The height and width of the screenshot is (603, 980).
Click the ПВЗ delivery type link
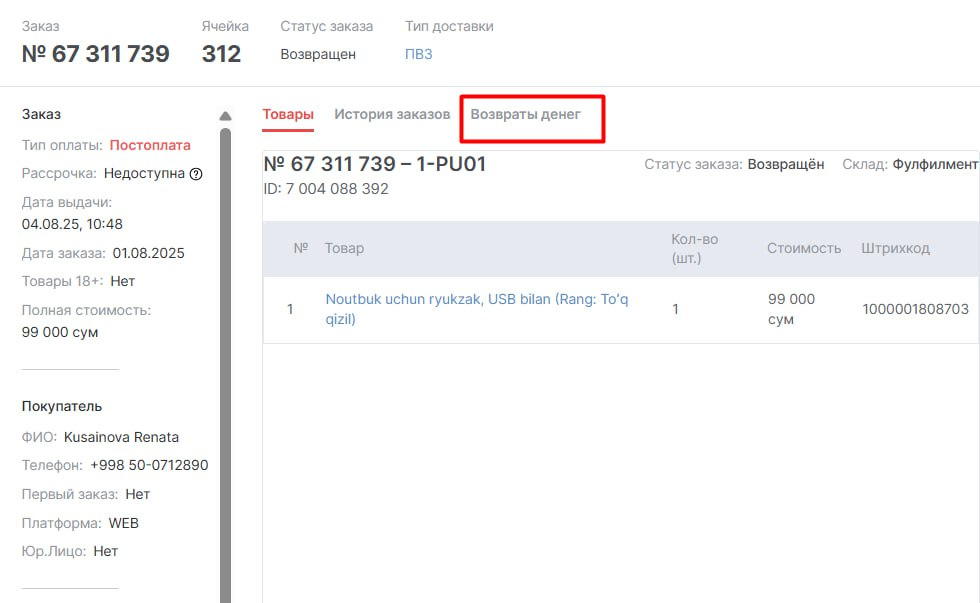pyautogui.click(x=419, y=54)
